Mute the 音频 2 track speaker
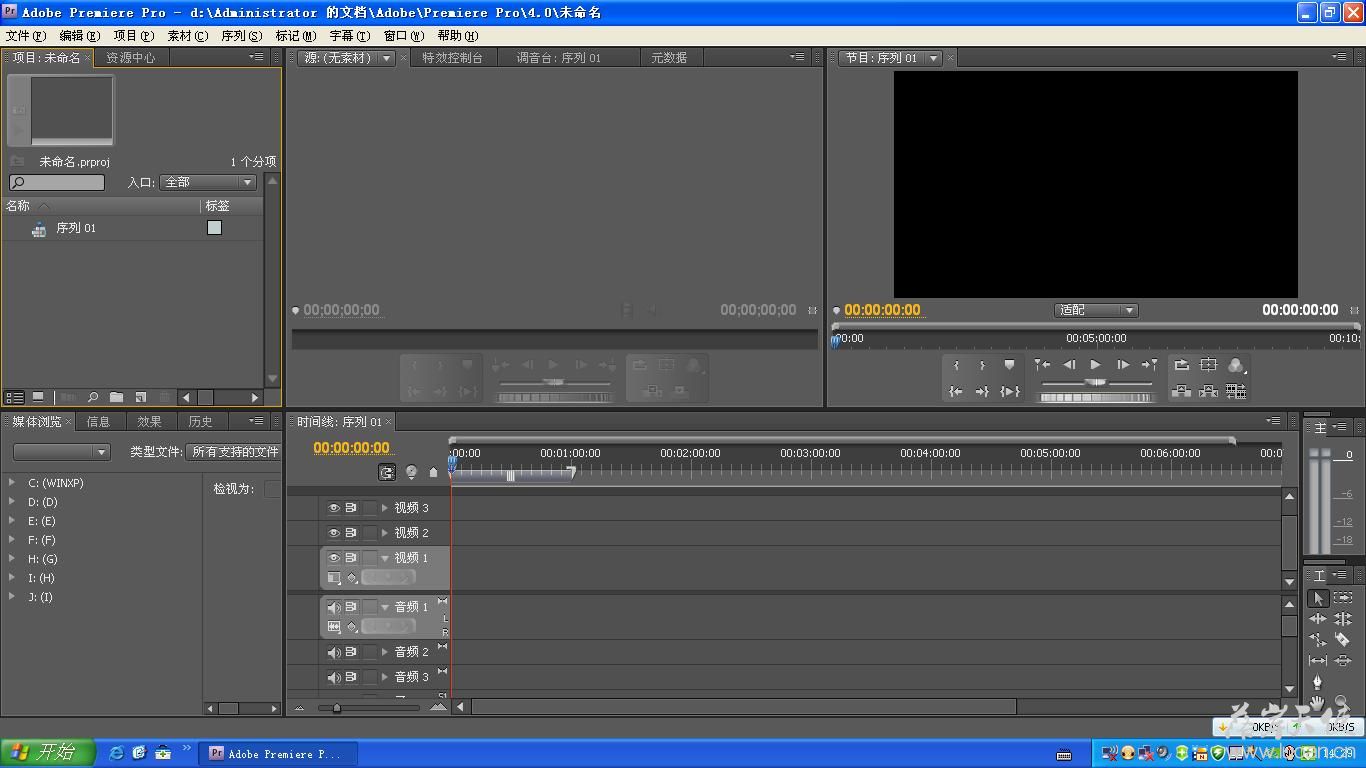The image size is (1366, 768). click(334, 652)
